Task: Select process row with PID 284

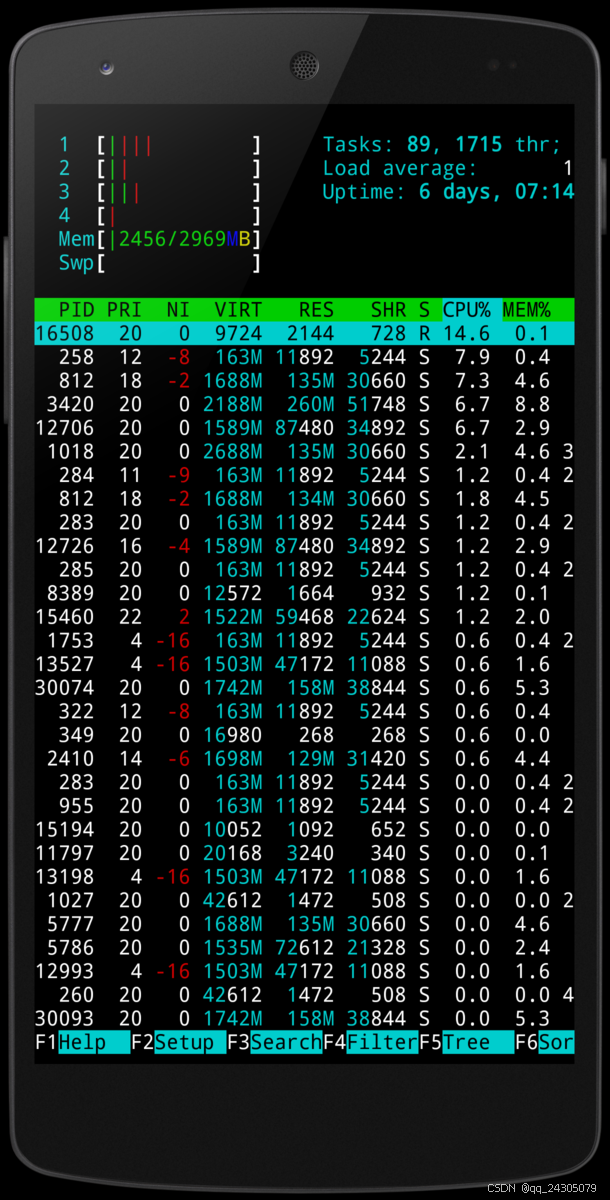Action: point(305,475)
